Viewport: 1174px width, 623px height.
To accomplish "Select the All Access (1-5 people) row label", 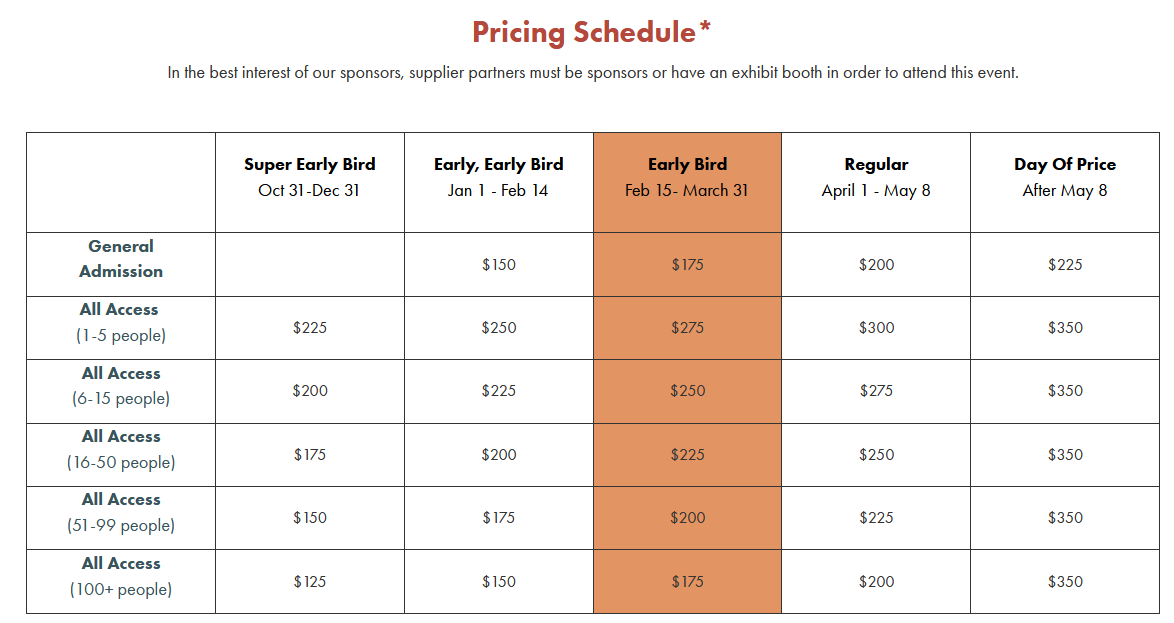I will (x=121, y=323).
